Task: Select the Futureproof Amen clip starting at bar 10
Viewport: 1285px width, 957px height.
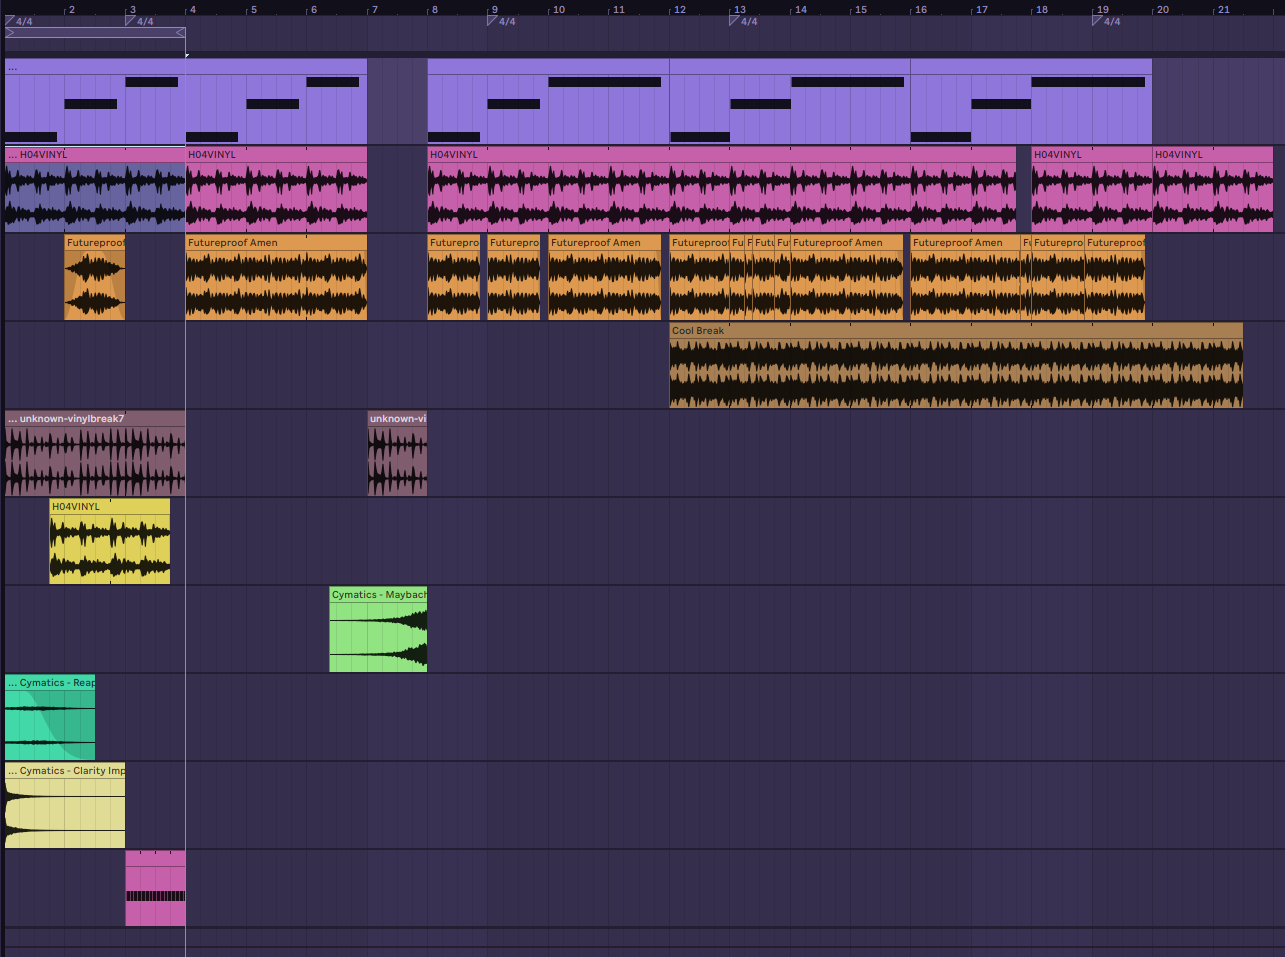Action: (605, 277)
